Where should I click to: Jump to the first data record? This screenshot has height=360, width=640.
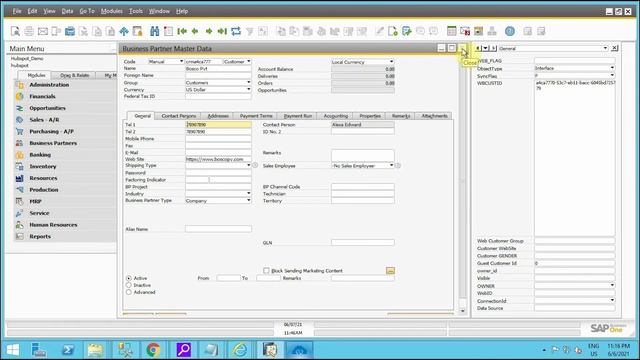point(182,31)
